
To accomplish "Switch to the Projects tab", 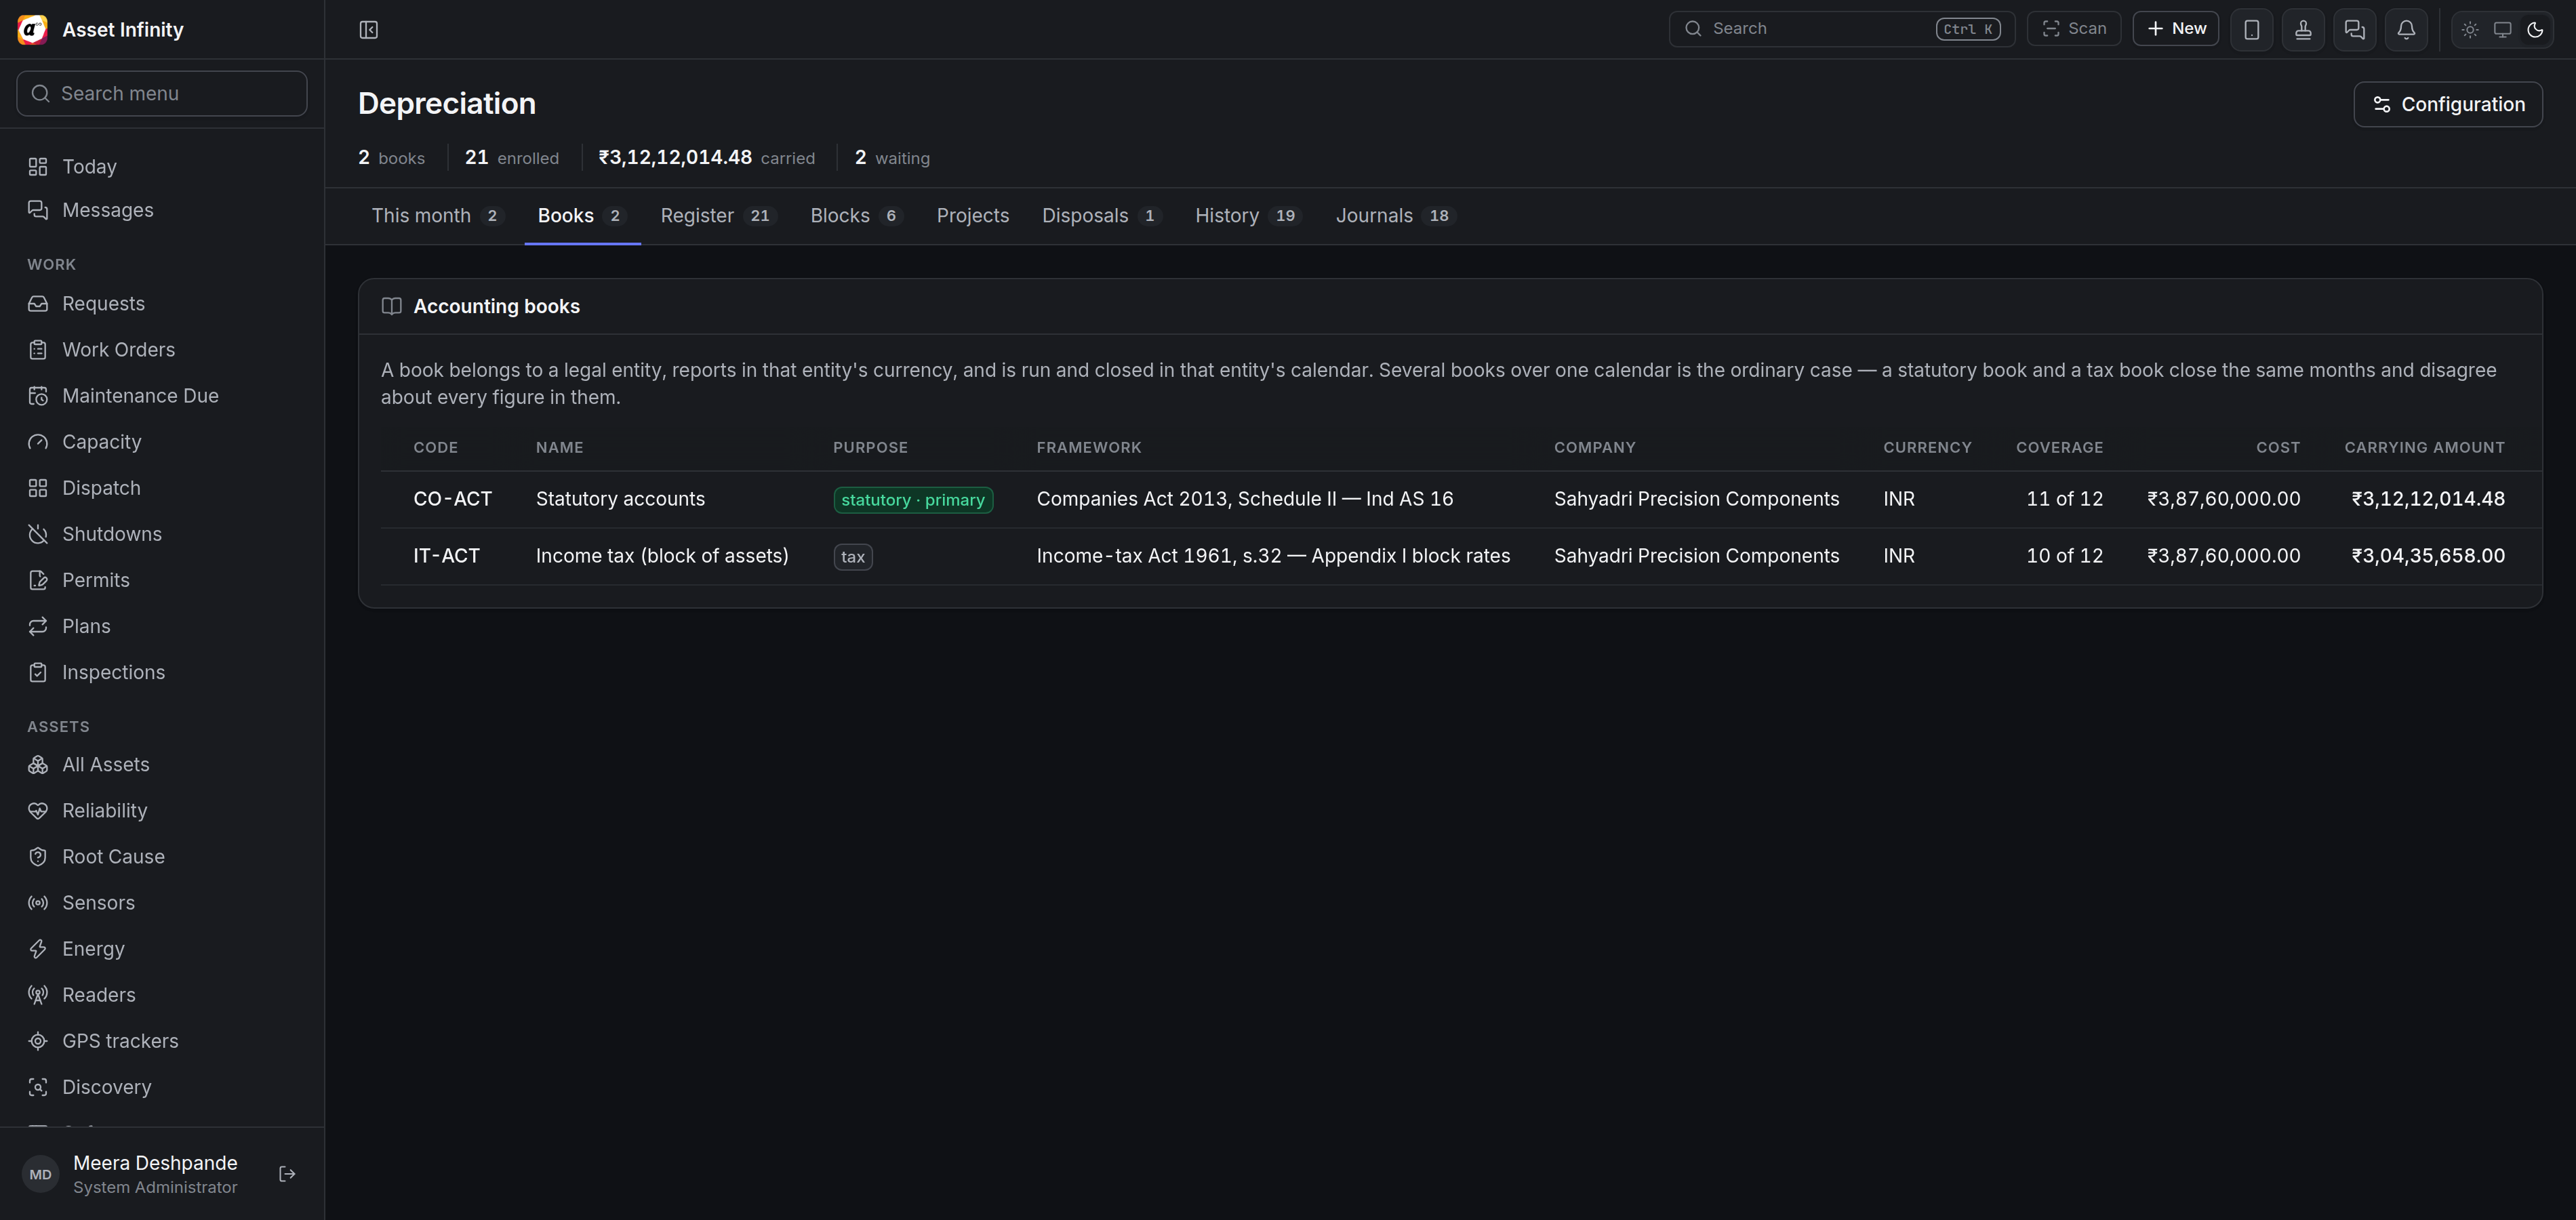I will [973, 216].
